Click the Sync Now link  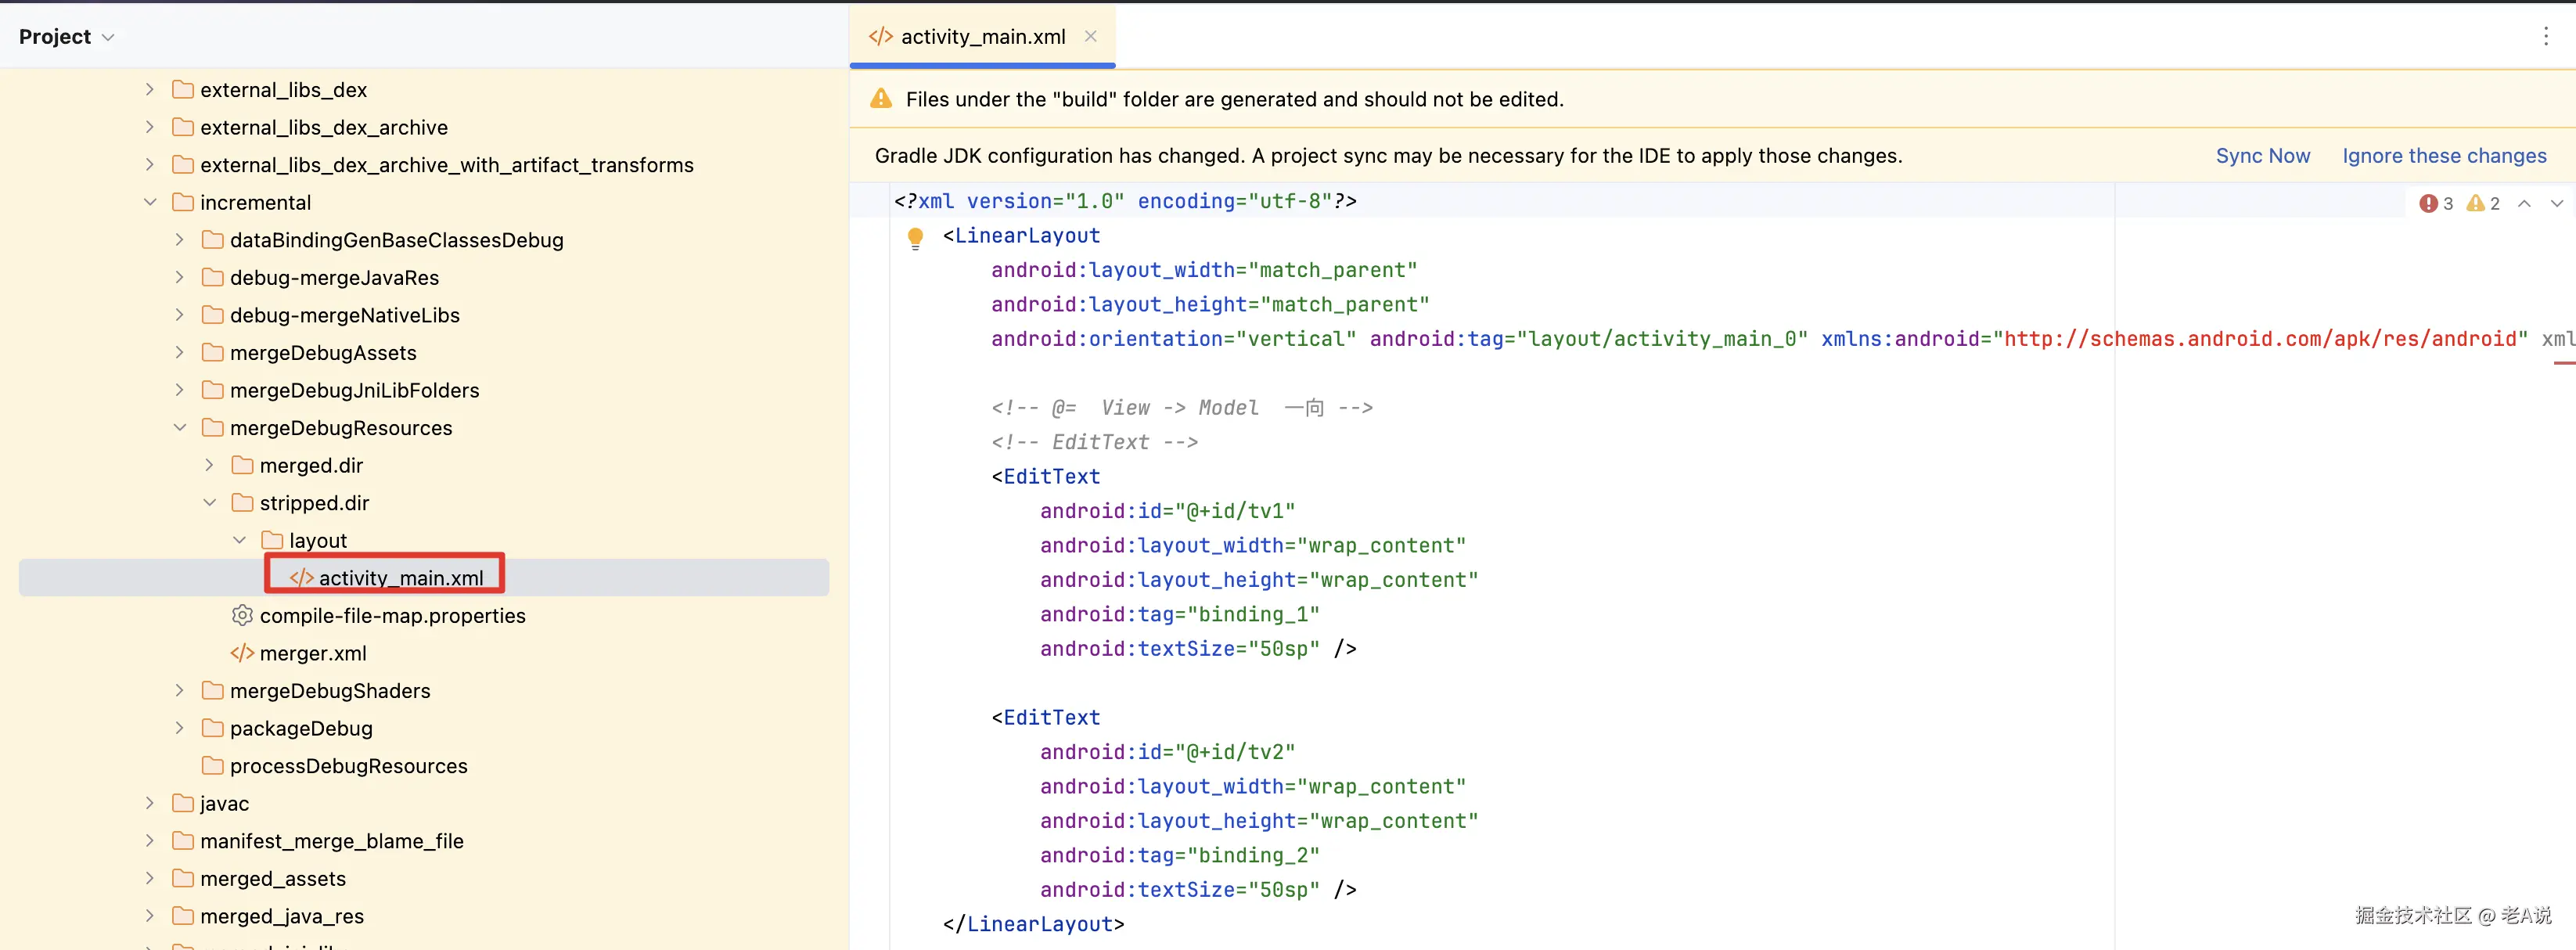pyautogui.click(x=2262, y=156)
